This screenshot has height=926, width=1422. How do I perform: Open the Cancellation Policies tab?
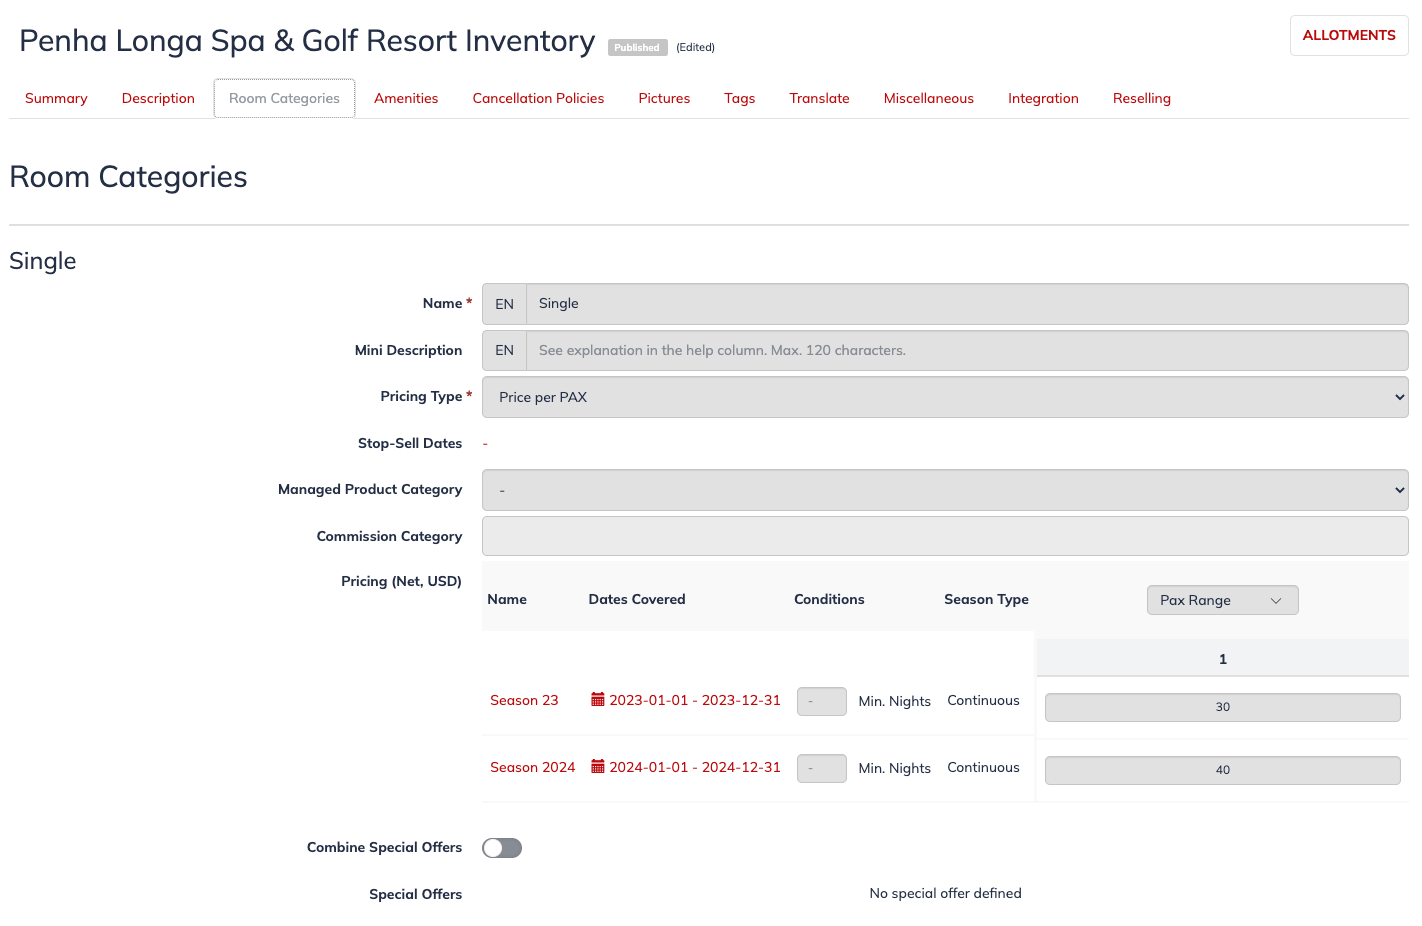[x=538, y=98]
